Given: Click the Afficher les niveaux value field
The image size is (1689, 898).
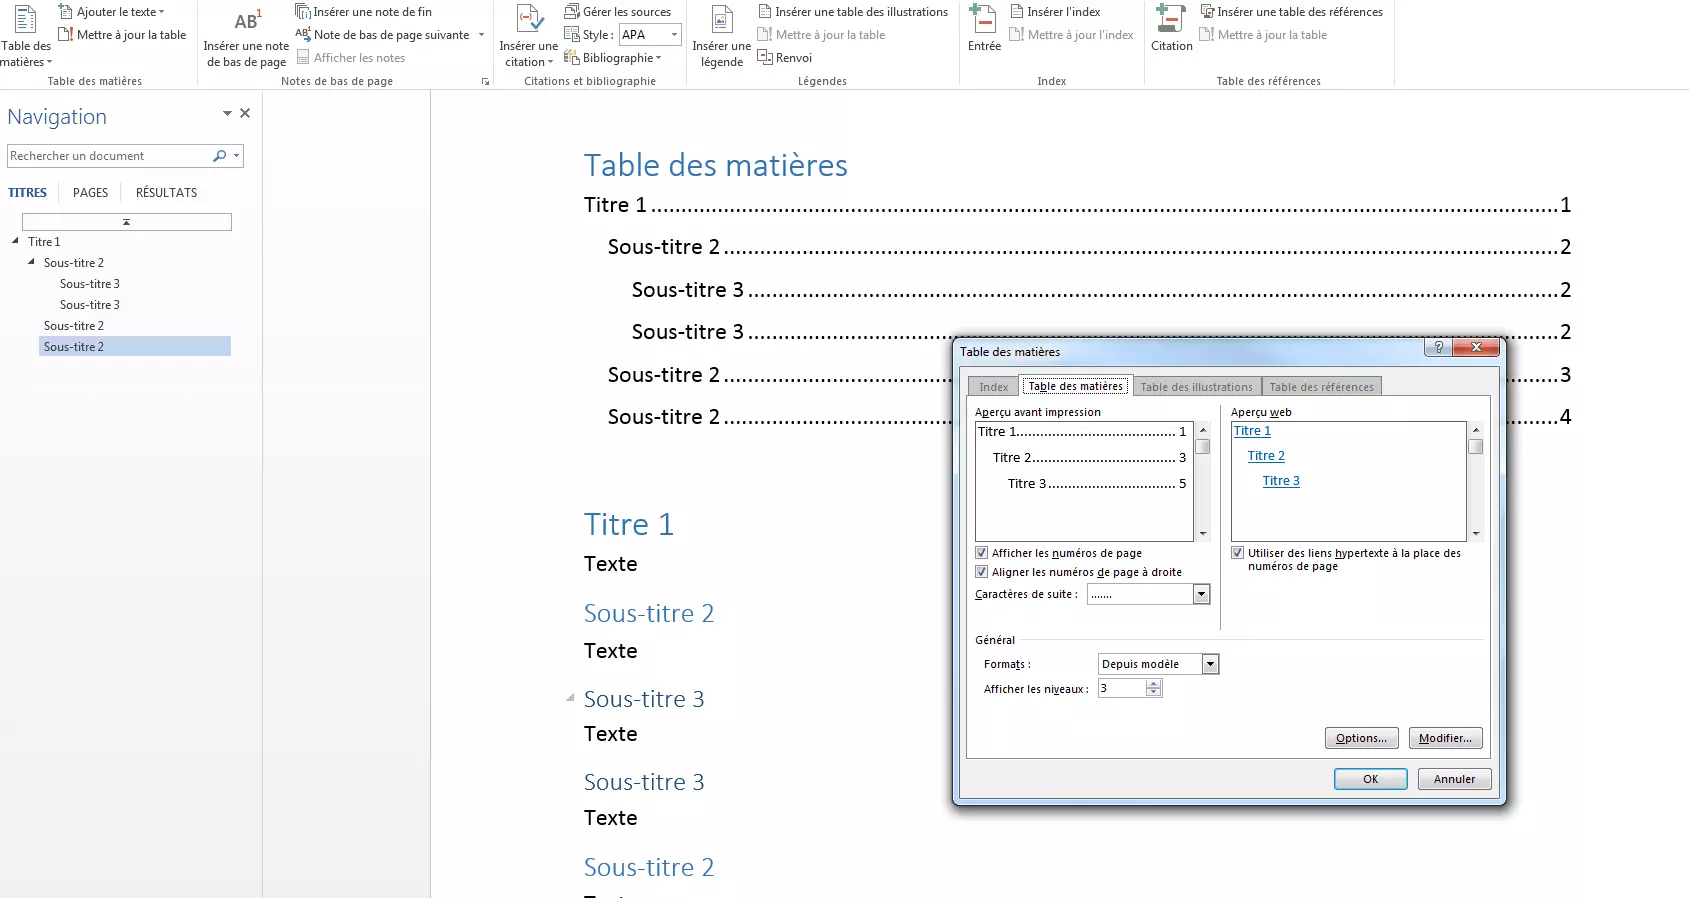Looking at the screenshot, I should pyautogui.click(x=1121, y=688).
